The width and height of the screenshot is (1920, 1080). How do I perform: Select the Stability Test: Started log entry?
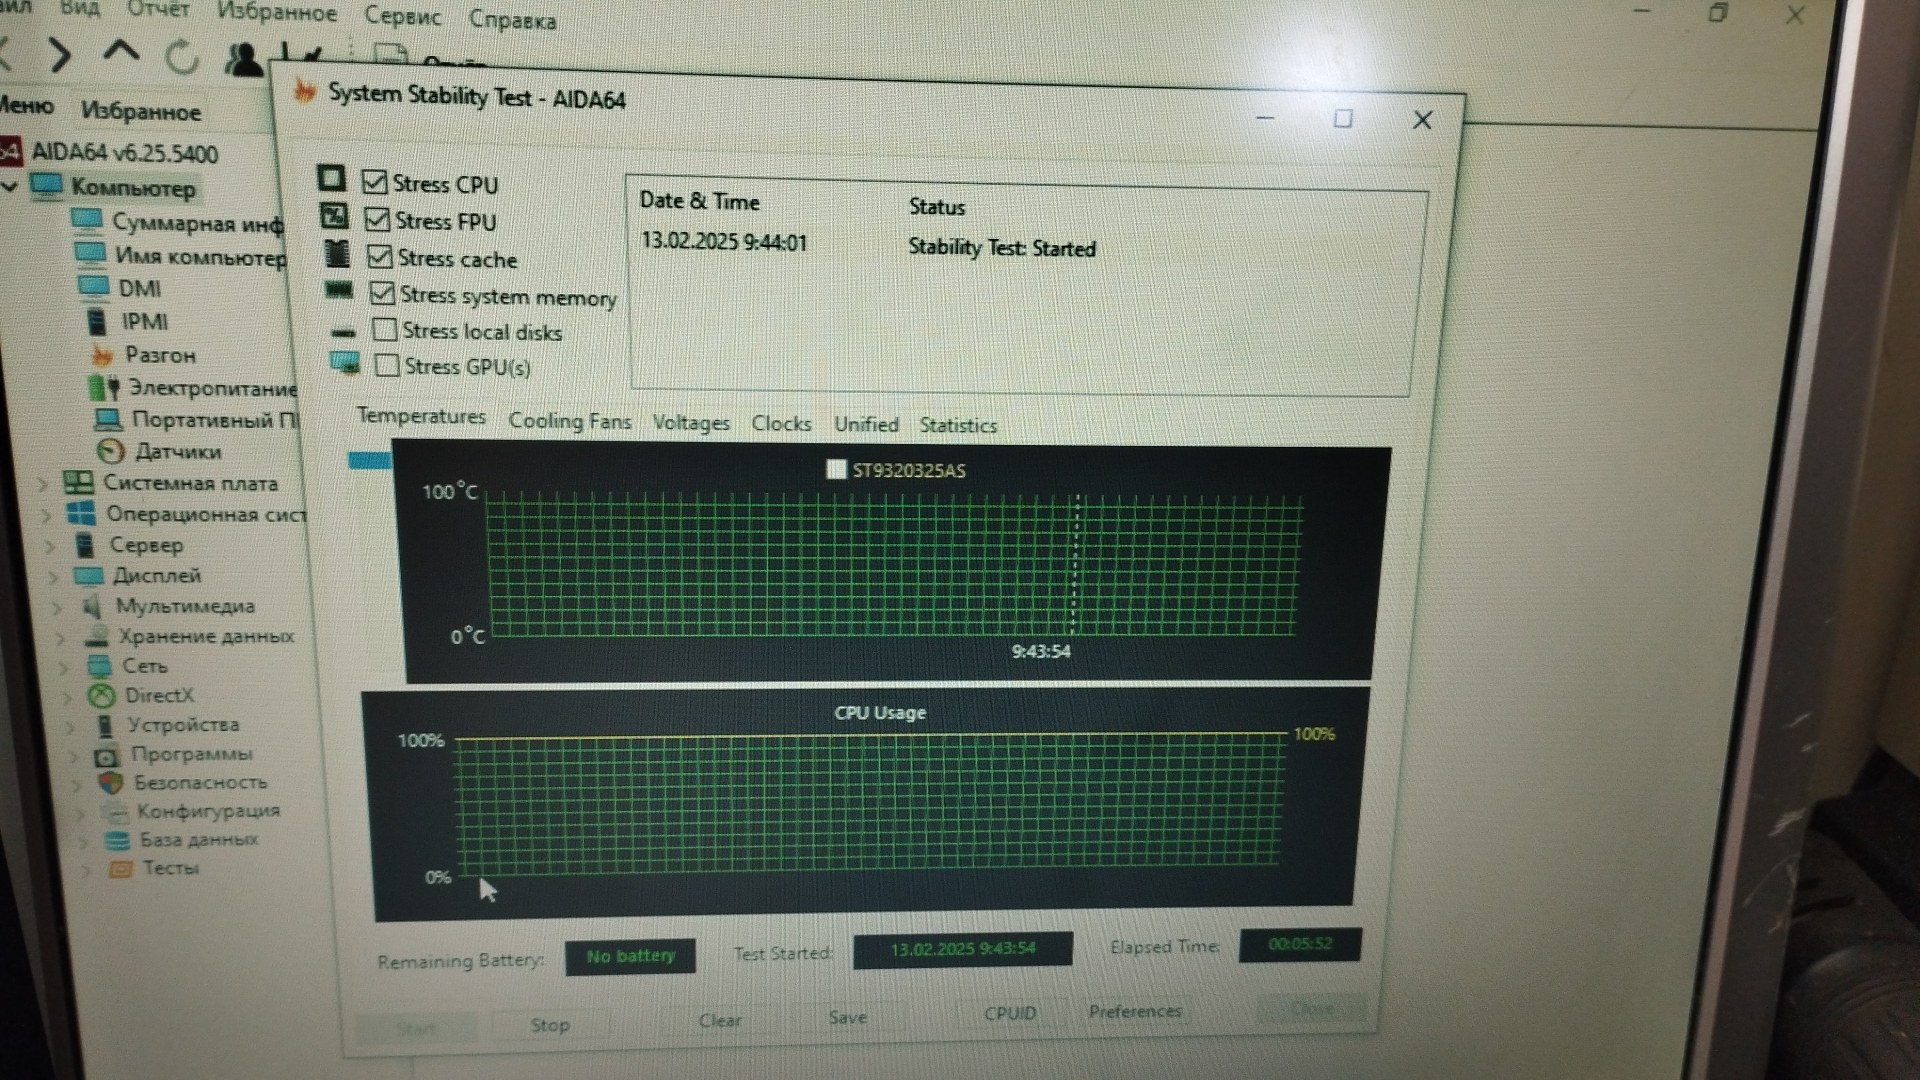click(1002, 248)
